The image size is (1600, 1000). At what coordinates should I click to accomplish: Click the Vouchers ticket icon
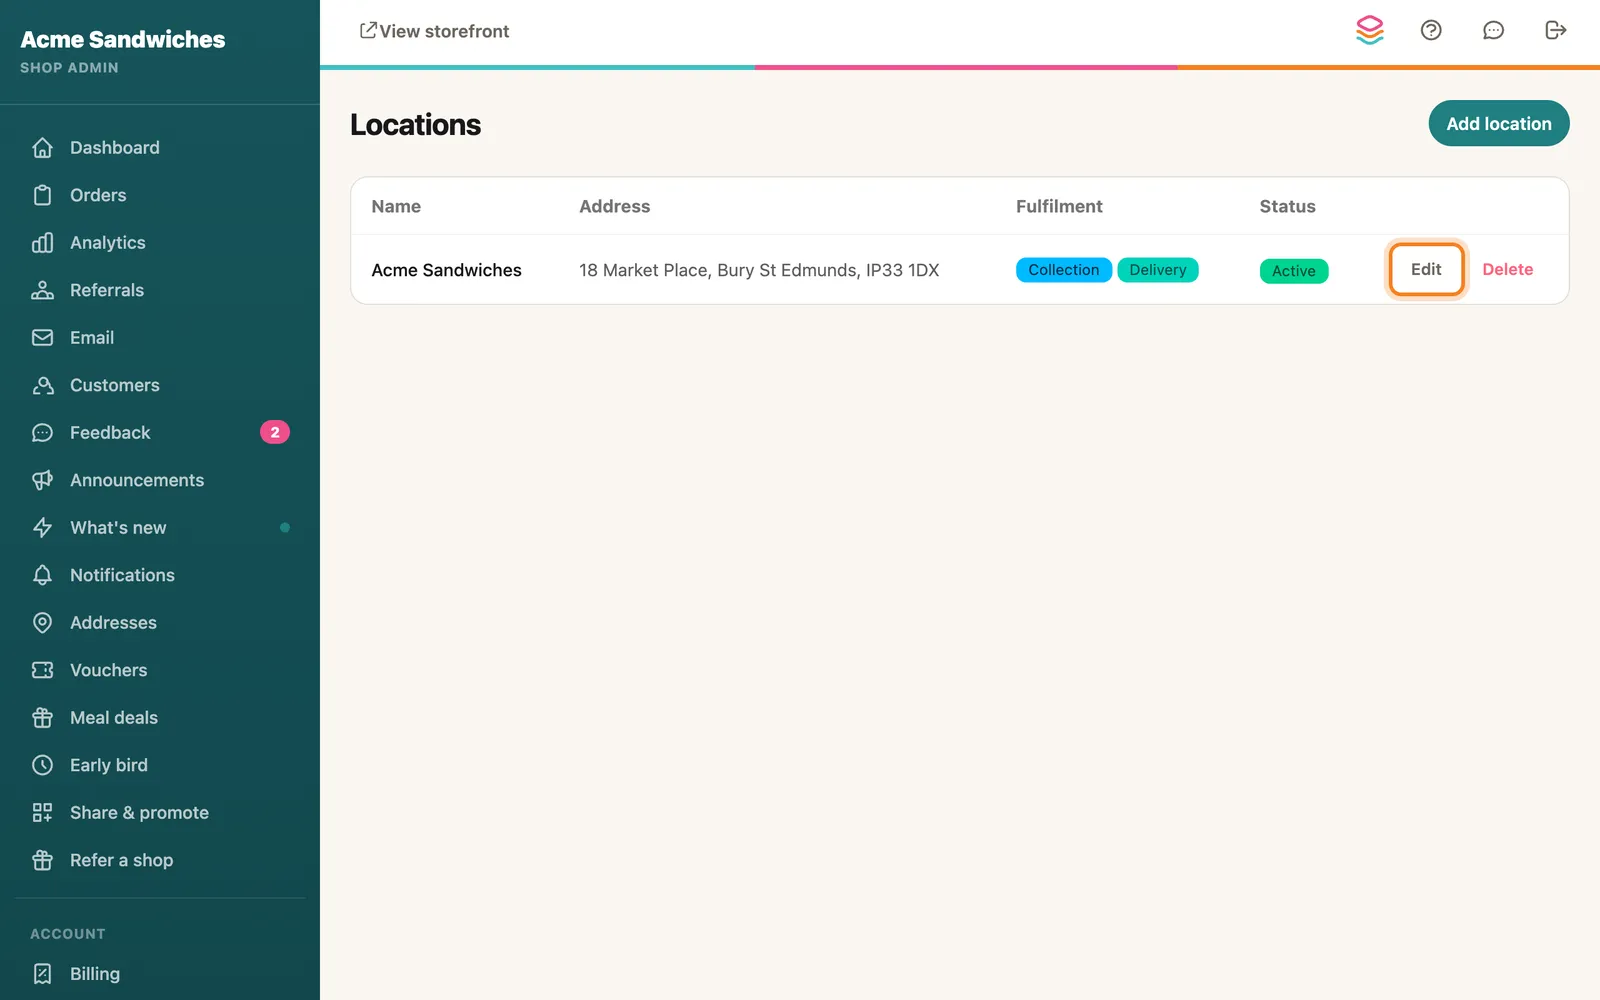(x=42, y=670)
